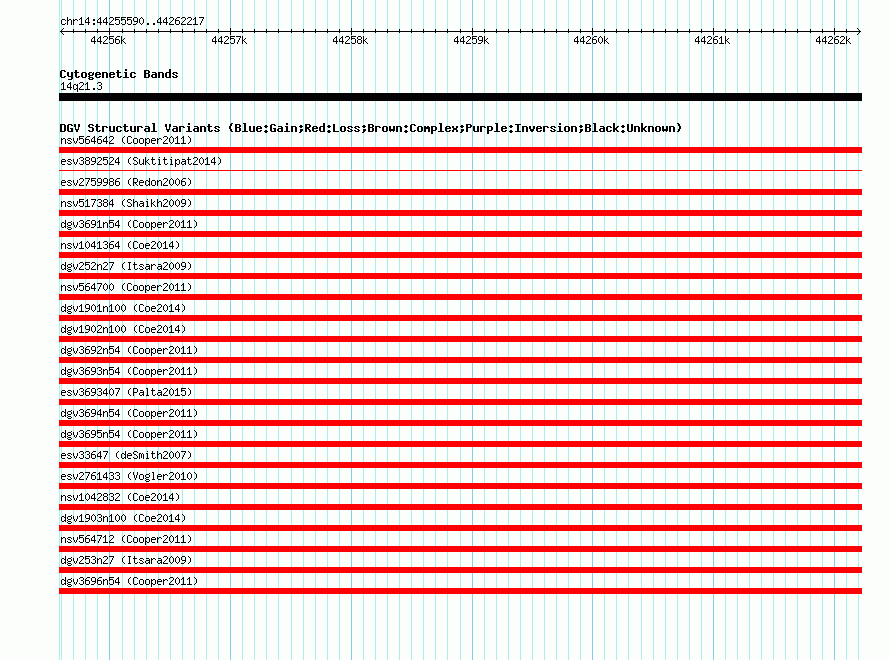Click the red loss bar under esv33647
The width and height of the screenshot is (890, 660).
click(x=460, y=465)
